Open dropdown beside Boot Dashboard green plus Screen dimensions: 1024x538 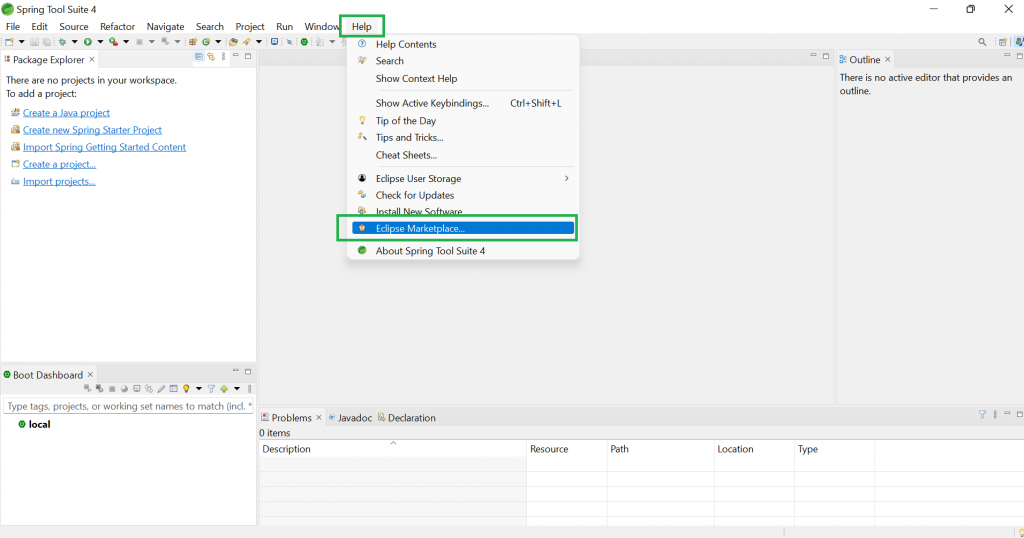[237, 388]
